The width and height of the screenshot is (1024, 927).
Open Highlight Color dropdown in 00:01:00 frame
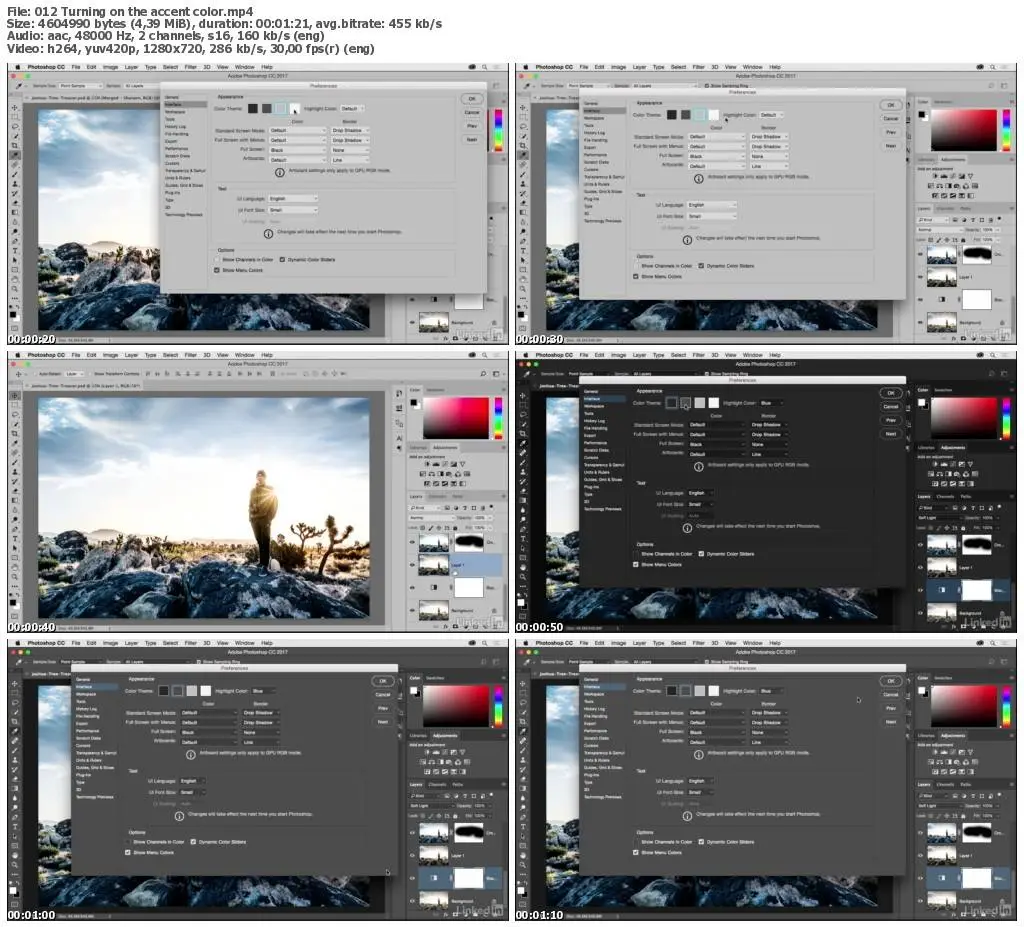[x=263, y=691]
